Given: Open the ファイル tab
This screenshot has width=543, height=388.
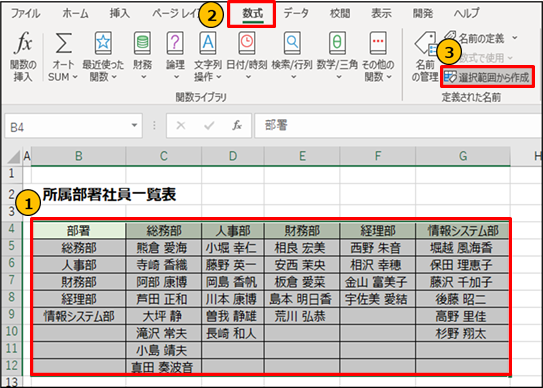Looking at the screenshot, I should [25, 14].
